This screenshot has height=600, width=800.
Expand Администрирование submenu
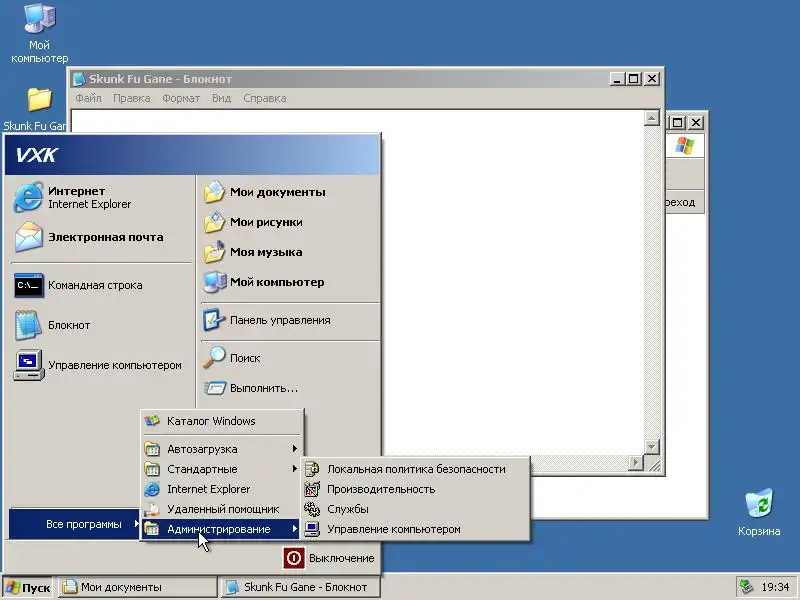[x=221, y=529]
